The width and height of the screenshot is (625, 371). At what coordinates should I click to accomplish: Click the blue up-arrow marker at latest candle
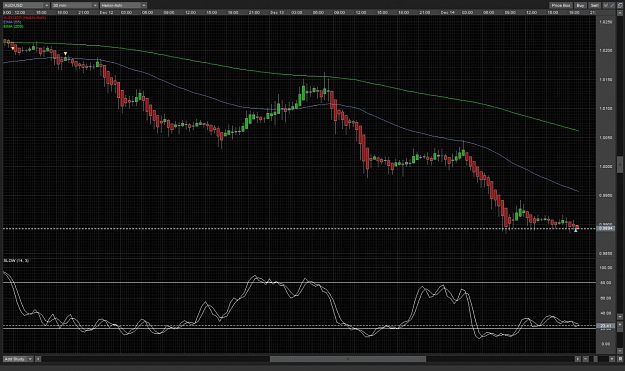point(576,230)
